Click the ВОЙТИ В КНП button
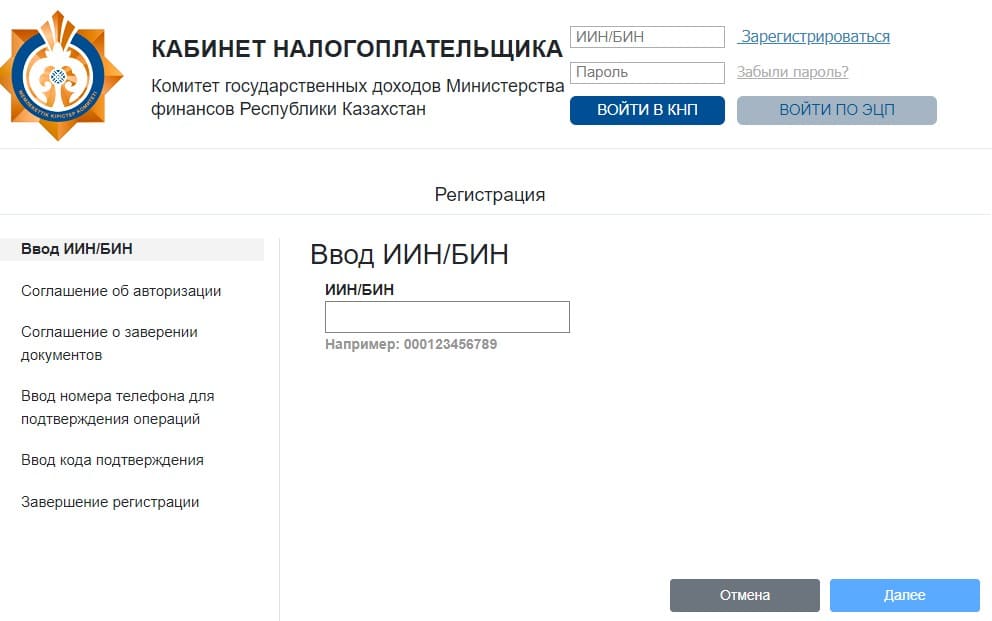The width and height of the screenshot is (992, 621). (647, 110)
